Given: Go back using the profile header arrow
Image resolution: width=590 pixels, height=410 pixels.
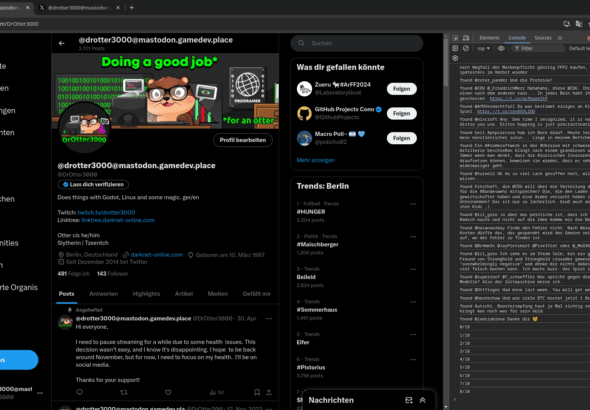Looking at the screenshot, I should point(62,44).
